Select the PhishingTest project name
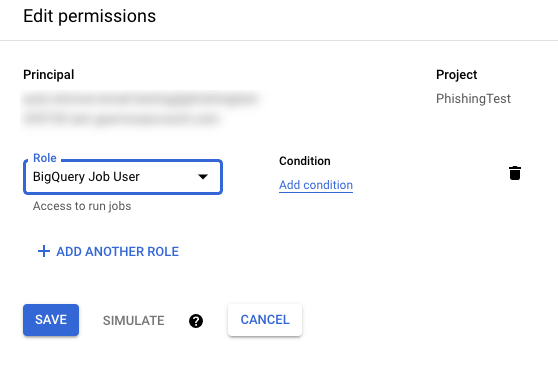The image size is (558, 380). tap(473, 99)
